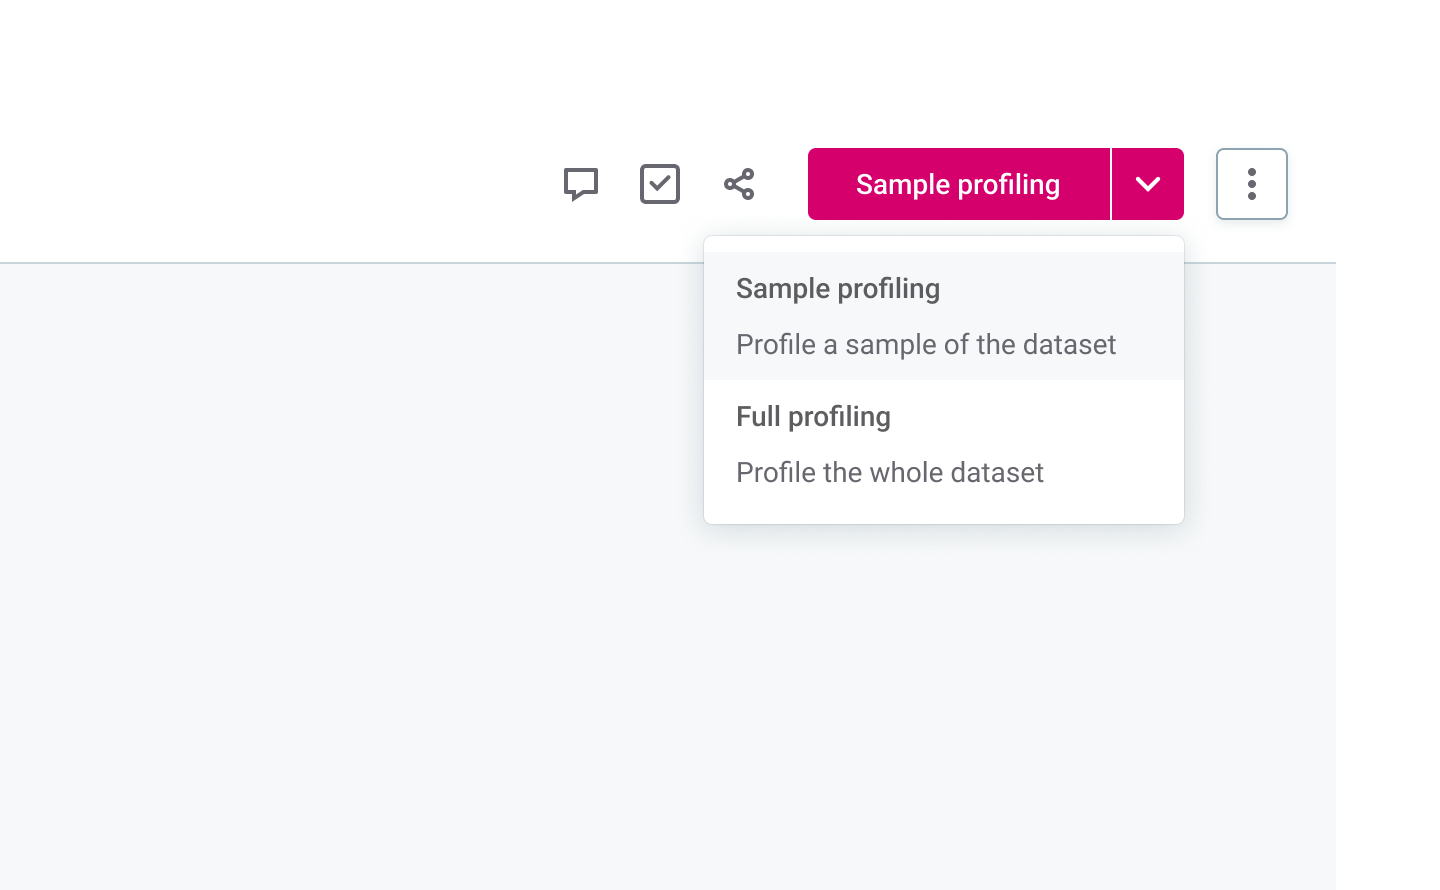Open the three-dot more options menu
The width and height of the screenshot is (1440, 890).
1251,184
